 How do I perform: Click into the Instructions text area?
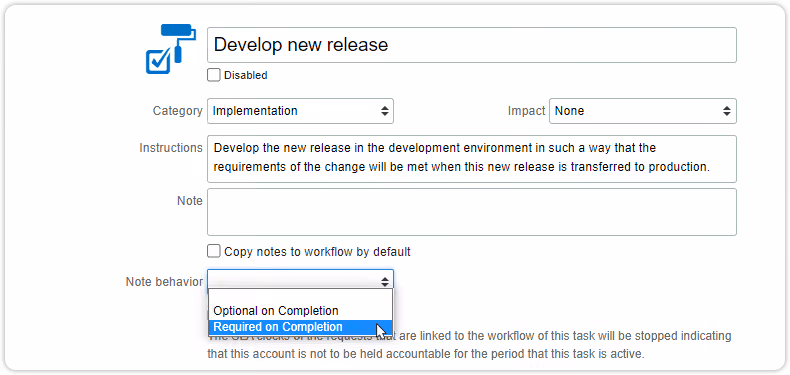[x=472, y=159]
